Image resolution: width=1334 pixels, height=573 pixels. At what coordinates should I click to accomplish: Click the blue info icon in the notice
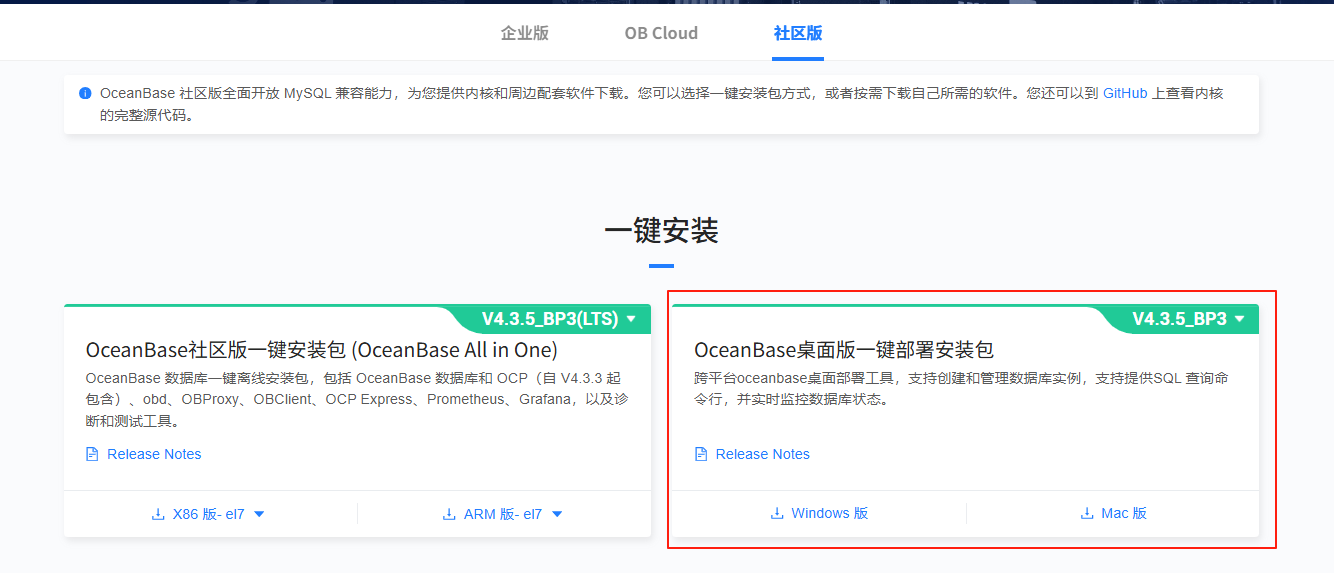point(85,93)
